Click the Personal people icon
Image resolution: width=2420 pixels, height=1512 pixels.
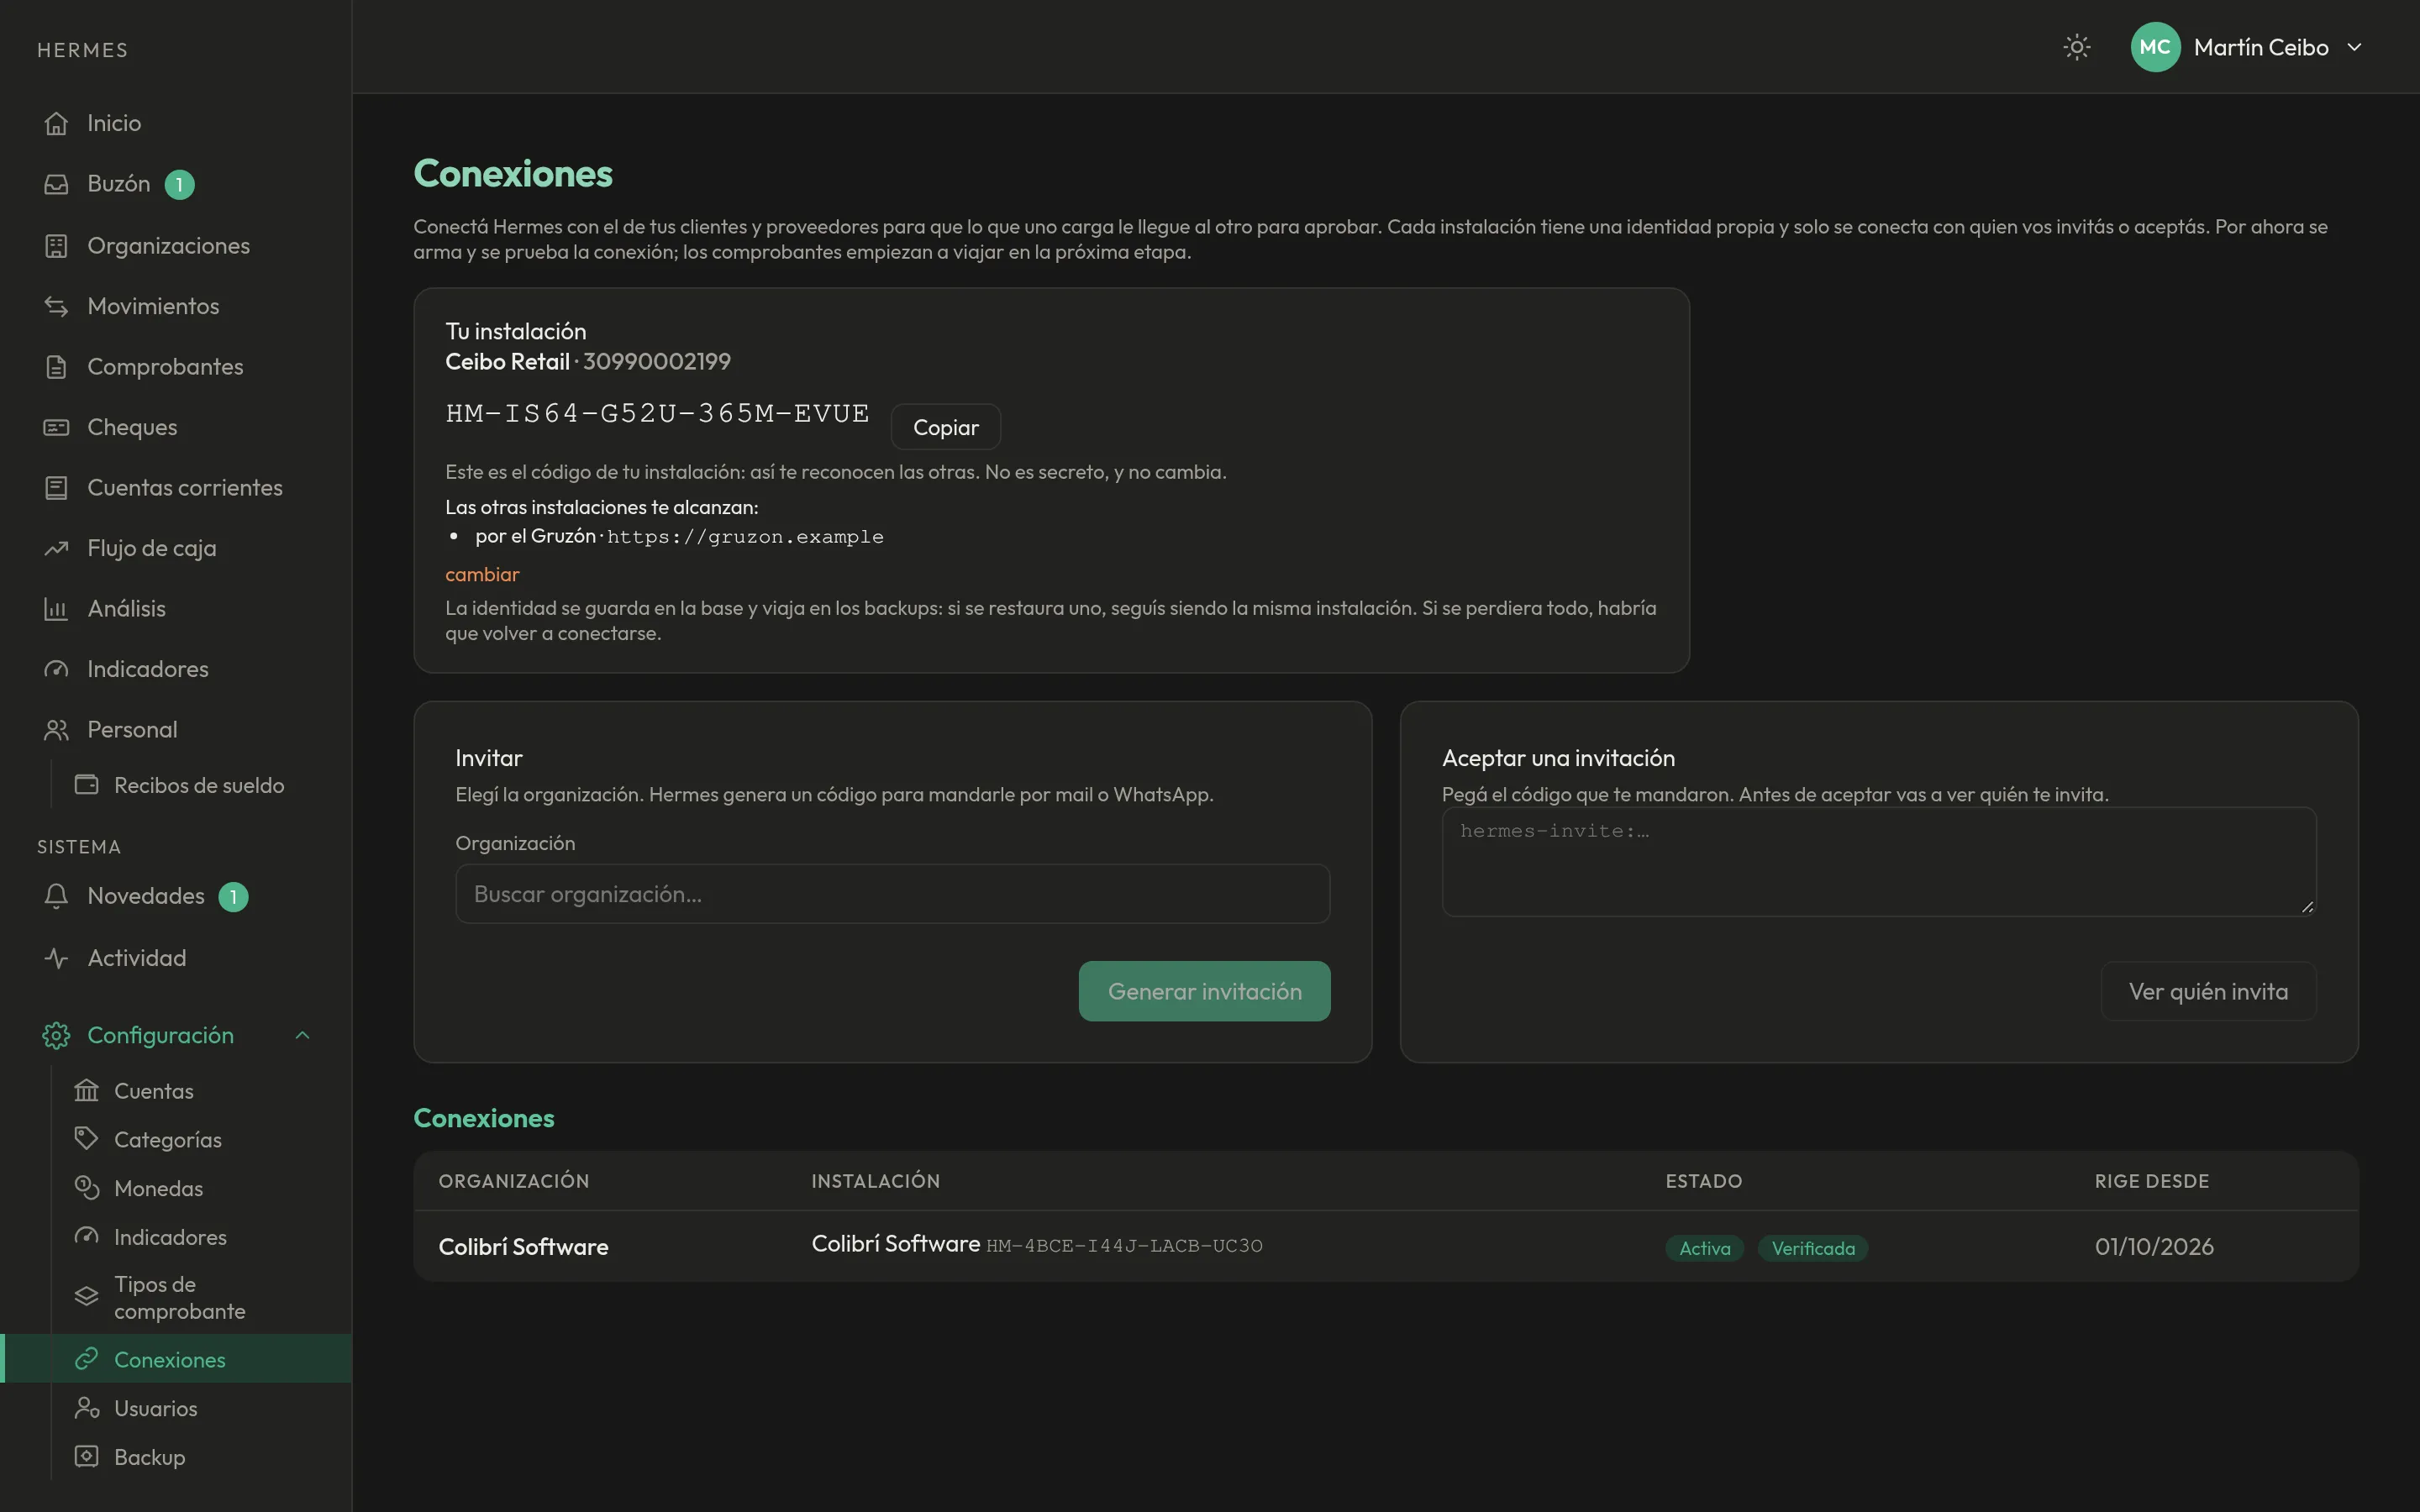[56, 730]
